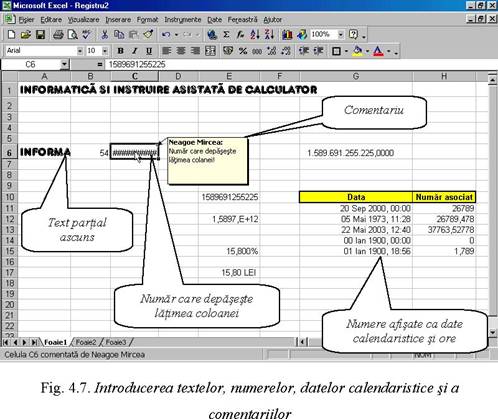Apply AutoSum with the sigma icon
This screenshot has height=419, width=498.
click(226, 35)
